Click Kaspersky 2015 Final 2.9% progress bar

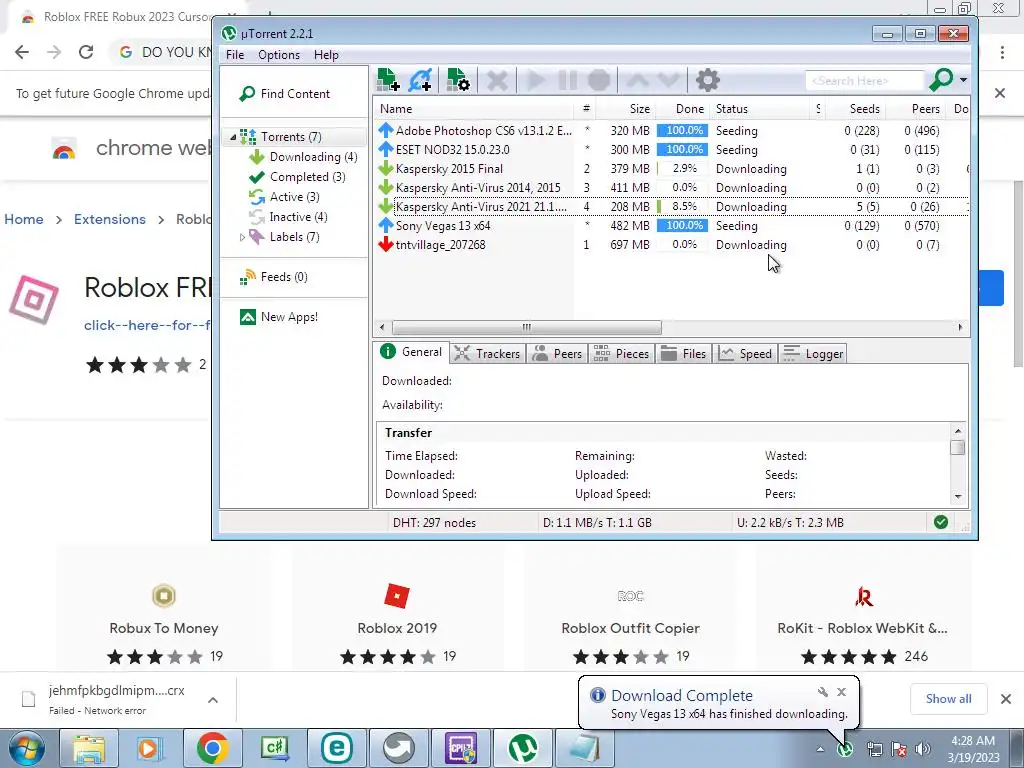(682, 168)
